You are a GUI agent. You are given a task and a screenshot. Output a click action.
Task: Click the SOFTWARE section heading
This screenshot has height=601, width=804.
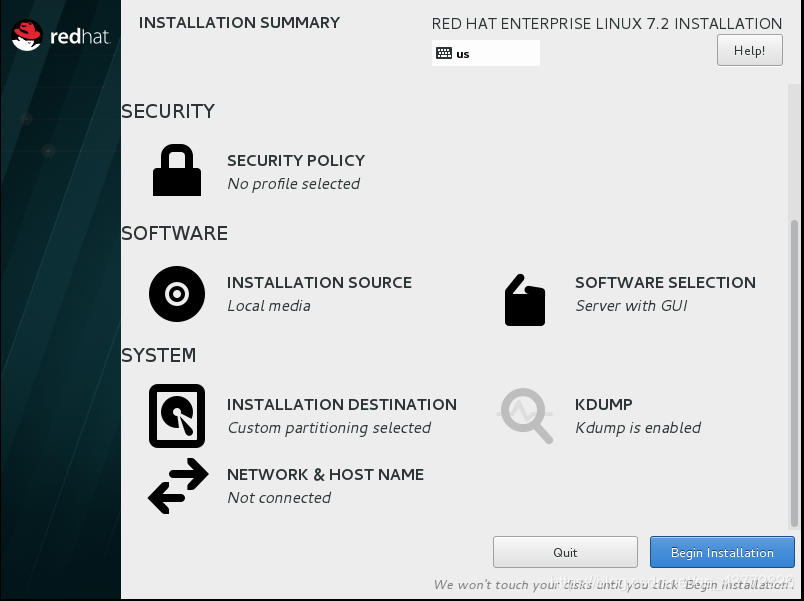pos(175,233)
